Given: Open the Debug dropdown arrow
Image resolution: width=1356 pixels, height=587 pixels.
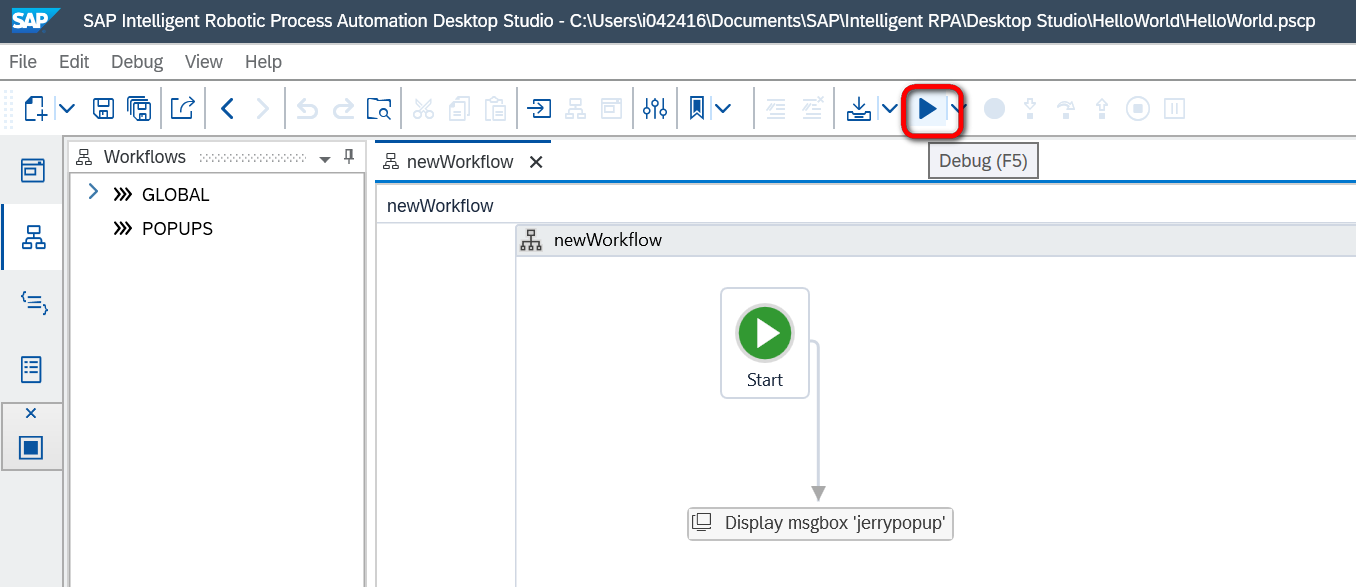Looking at the screenshot, I should click(x=958, y=108).
